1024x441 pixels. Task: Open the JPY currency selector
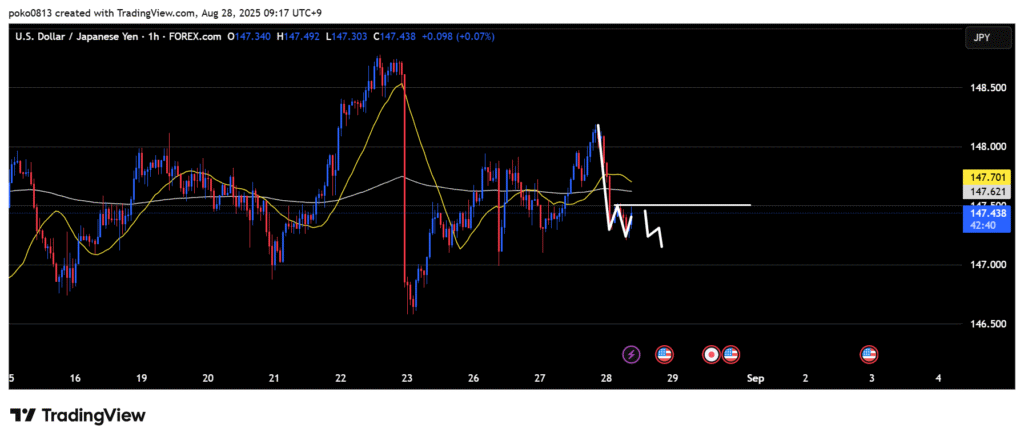[978, 38]
